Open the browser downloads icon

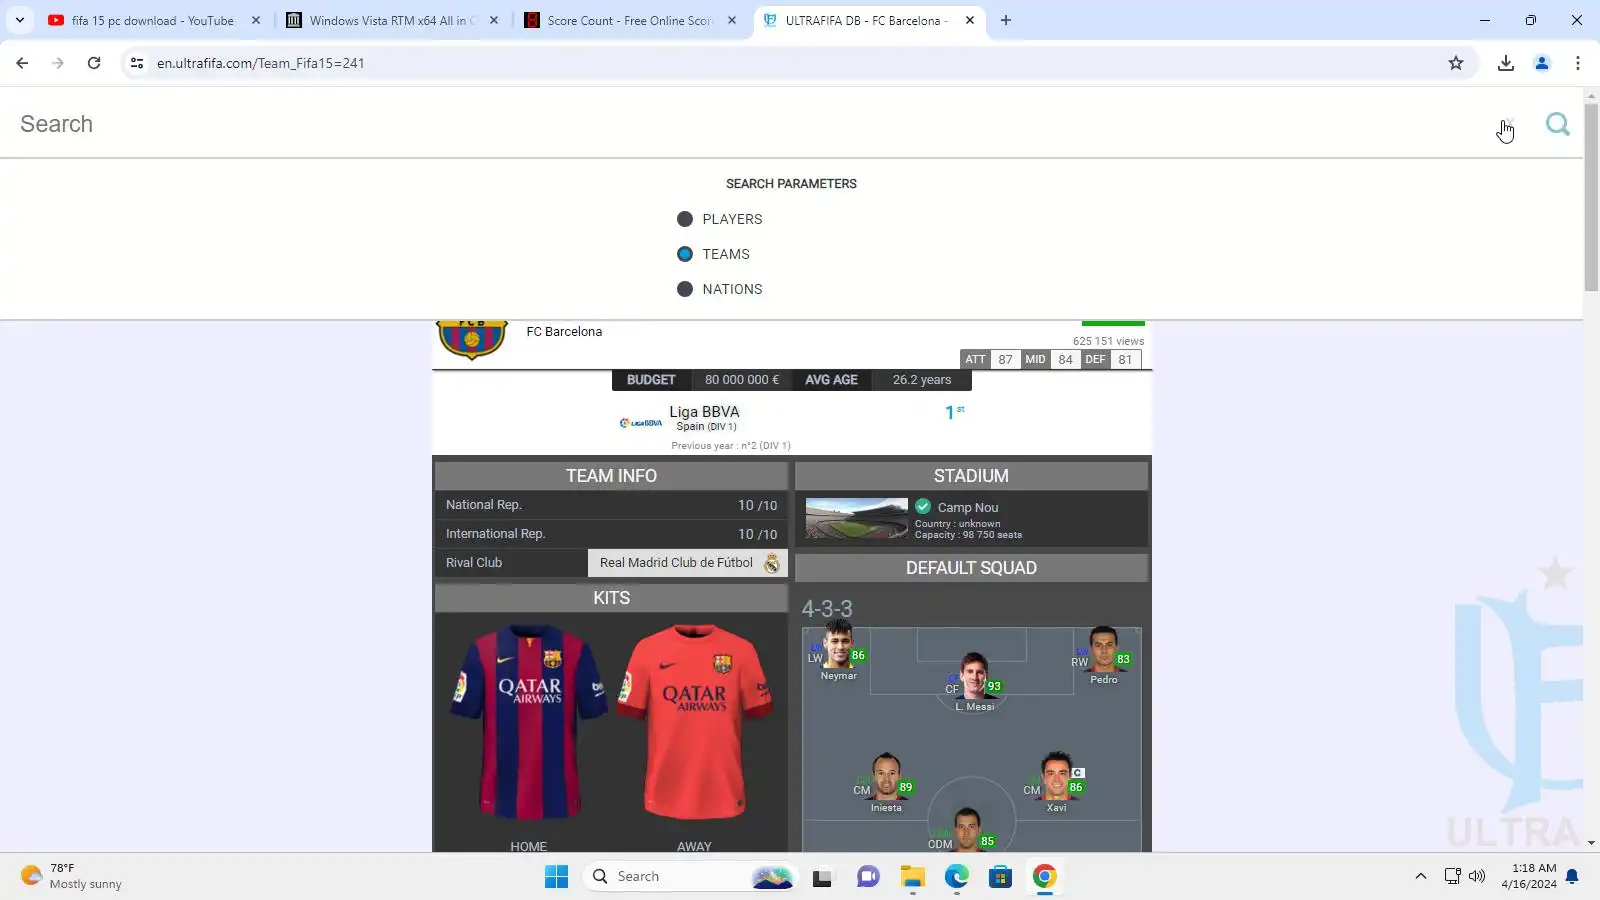tap(1506, 63)
